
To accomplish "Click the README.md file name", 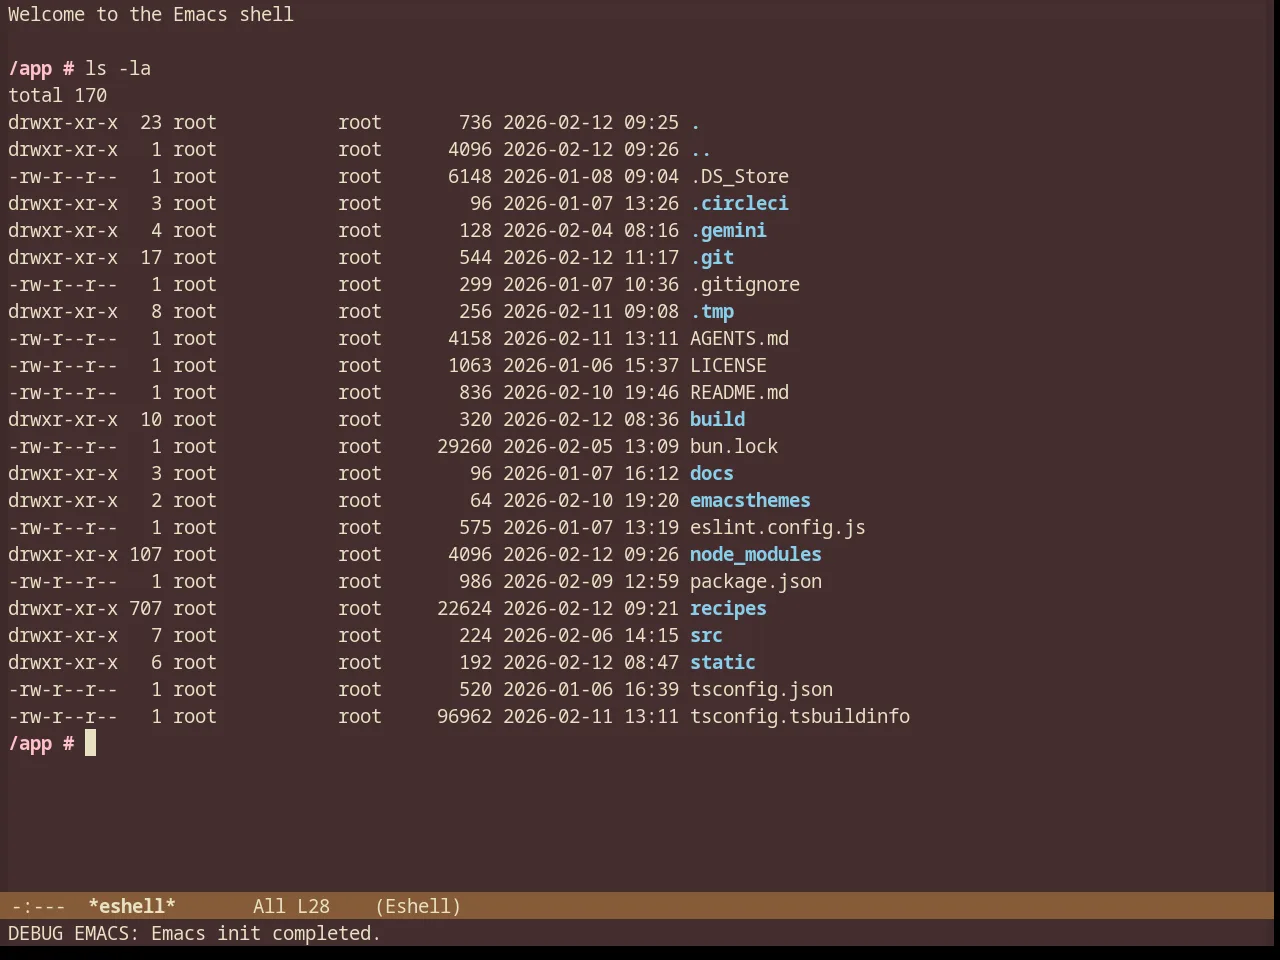I will 739,392.
